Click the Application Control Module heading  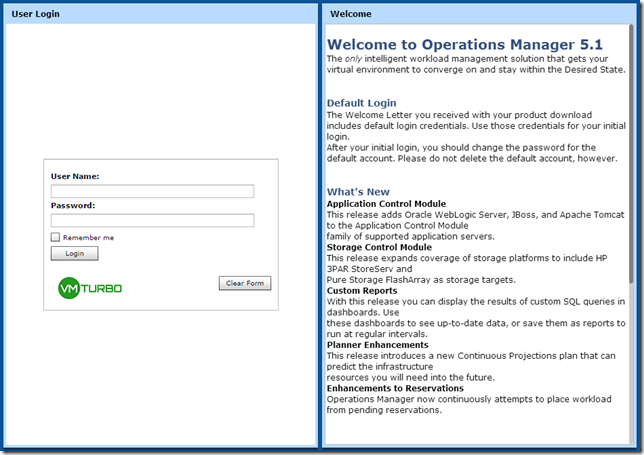coord(386,204)
